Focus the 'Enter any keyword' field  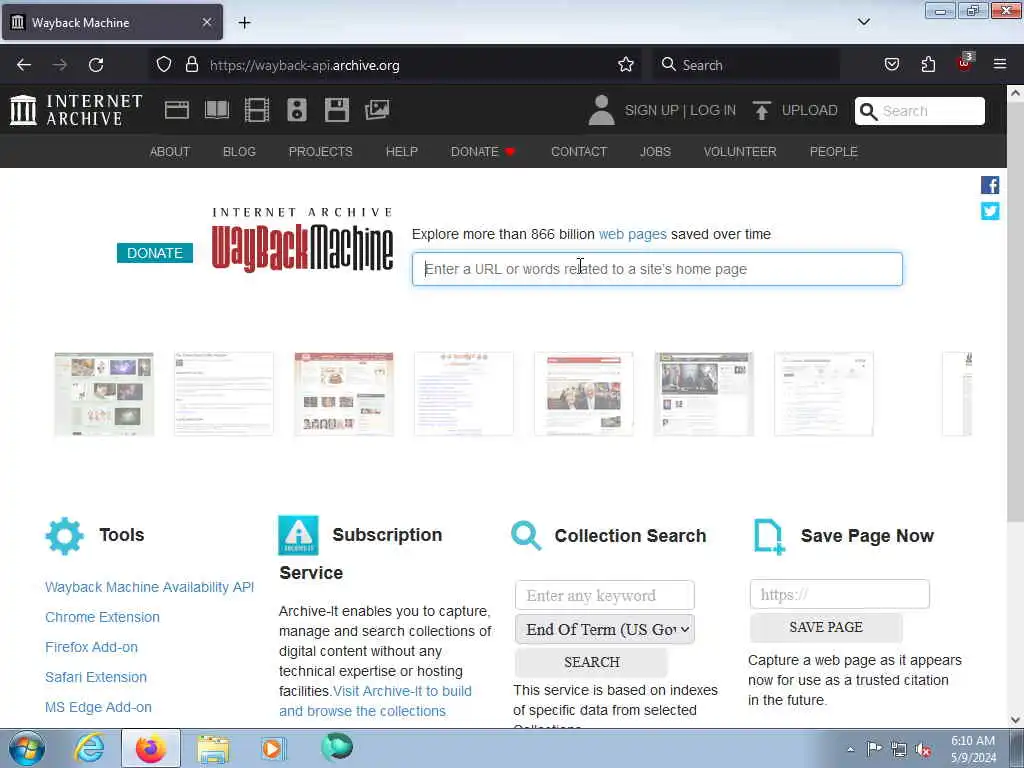605,596
